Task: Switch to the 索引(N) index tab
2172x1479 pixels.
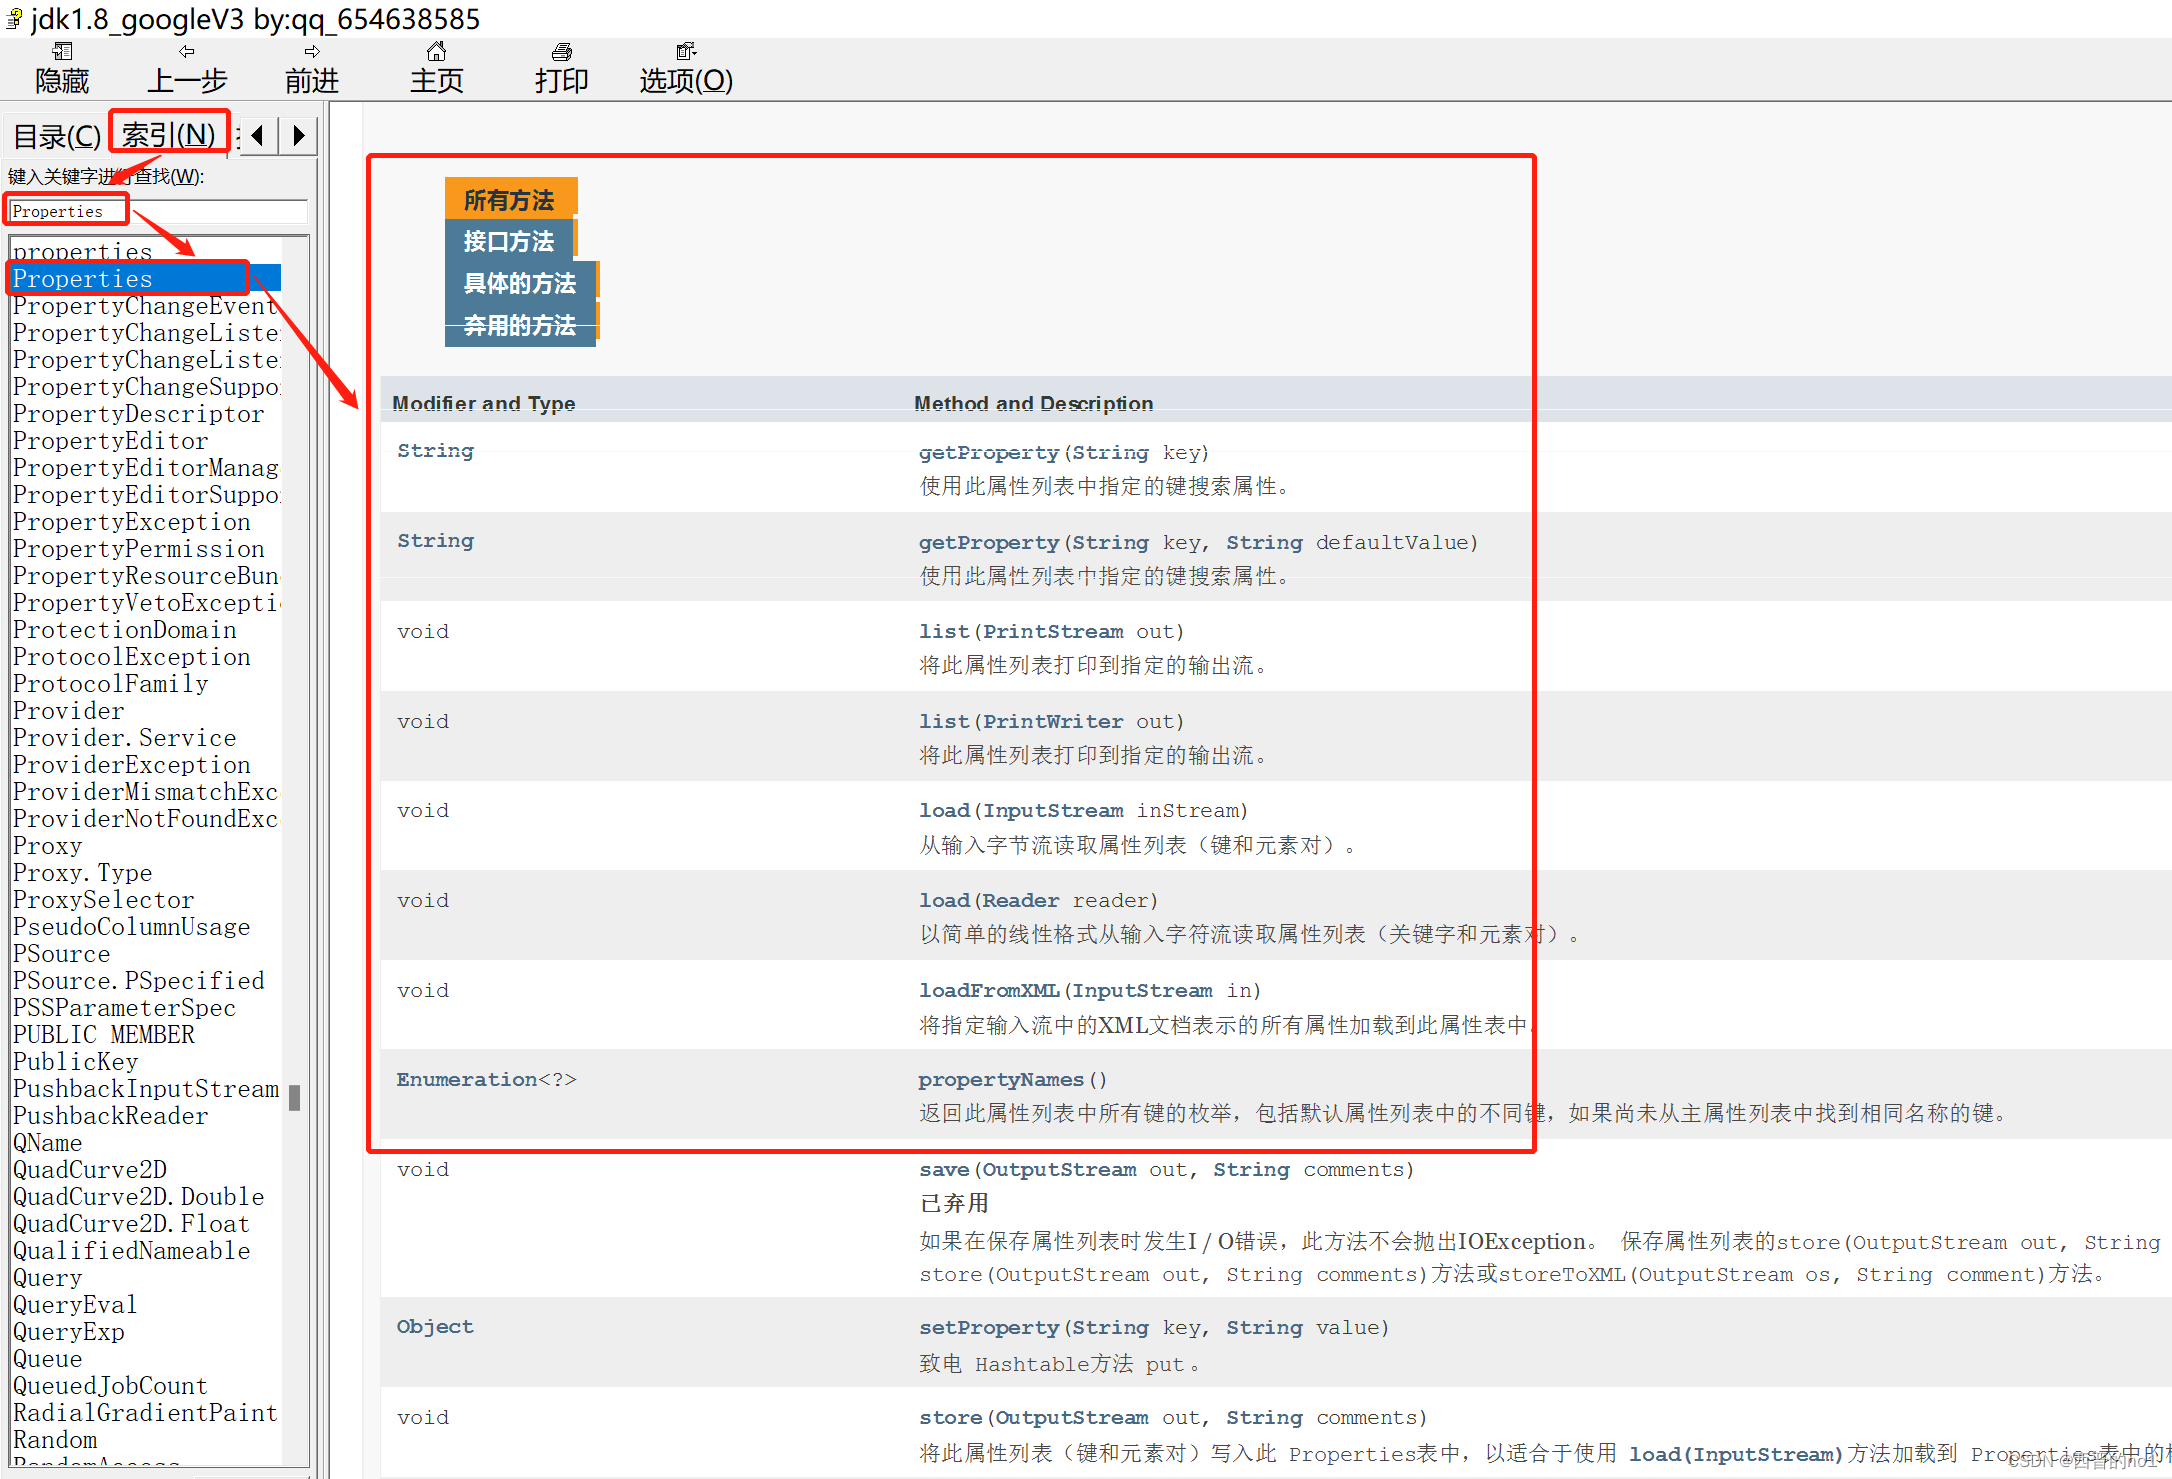Action: click(169, 134)
